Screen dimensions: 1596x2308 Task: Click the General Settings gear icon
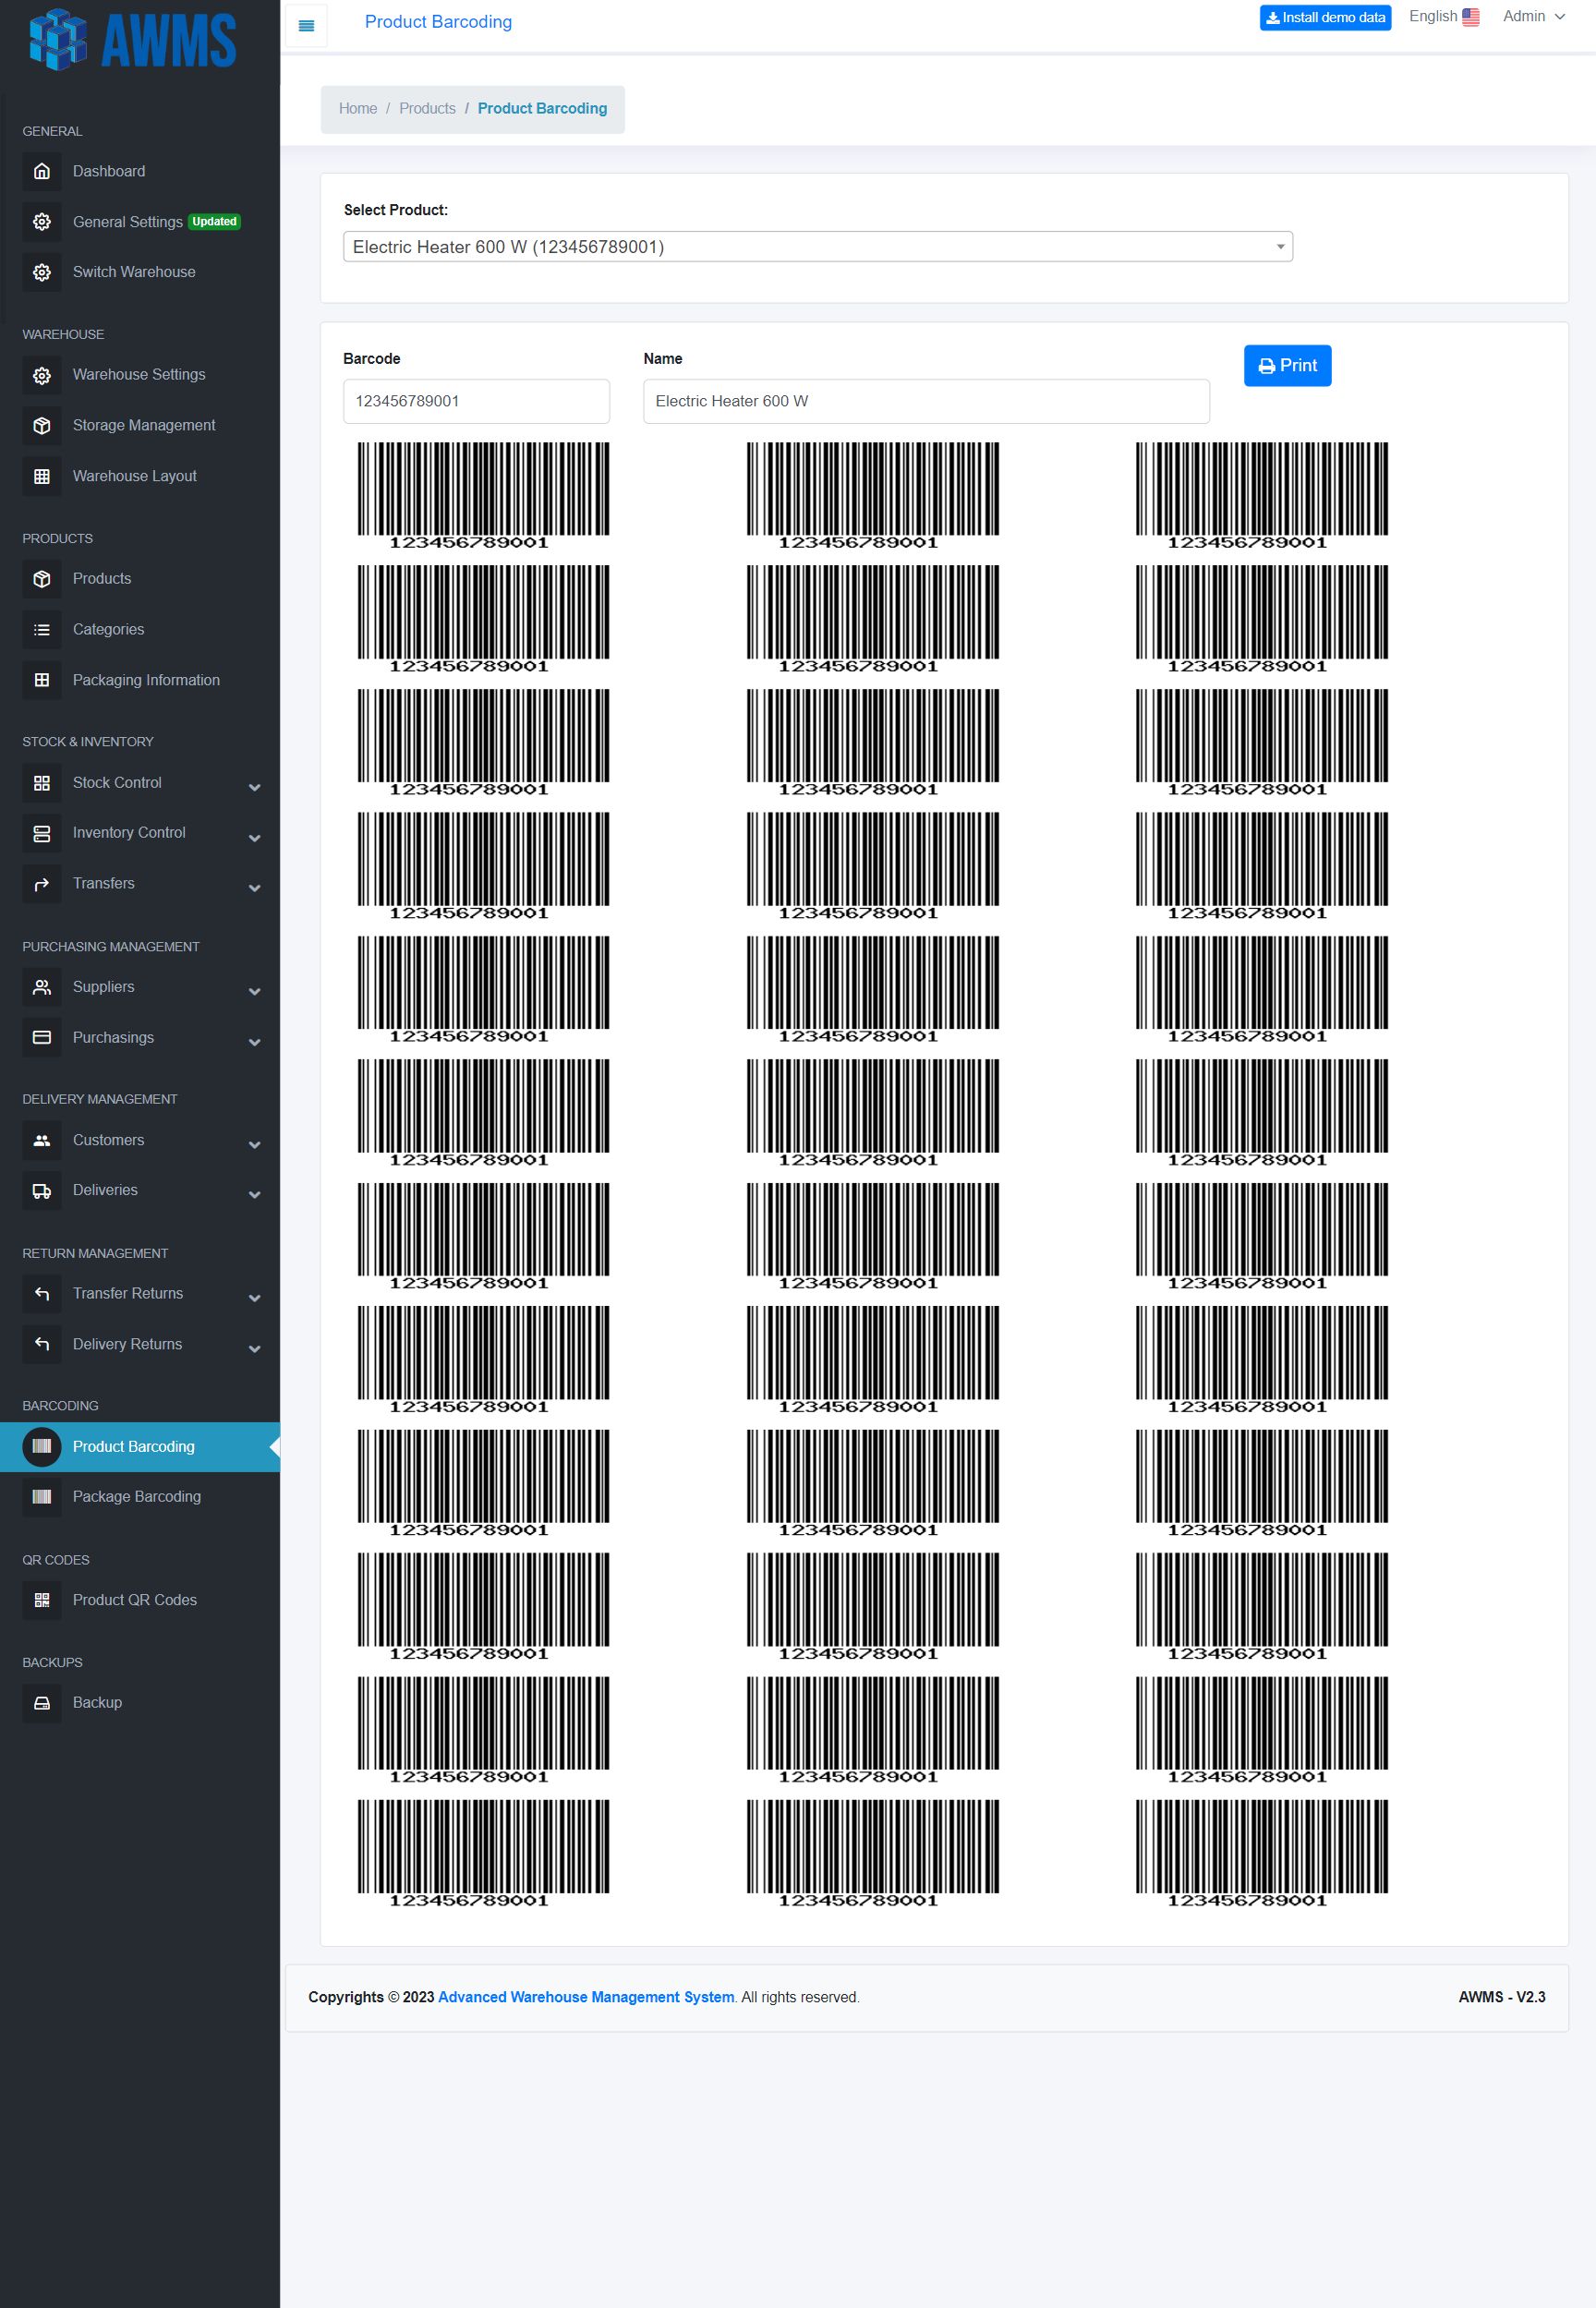point(42,222)
